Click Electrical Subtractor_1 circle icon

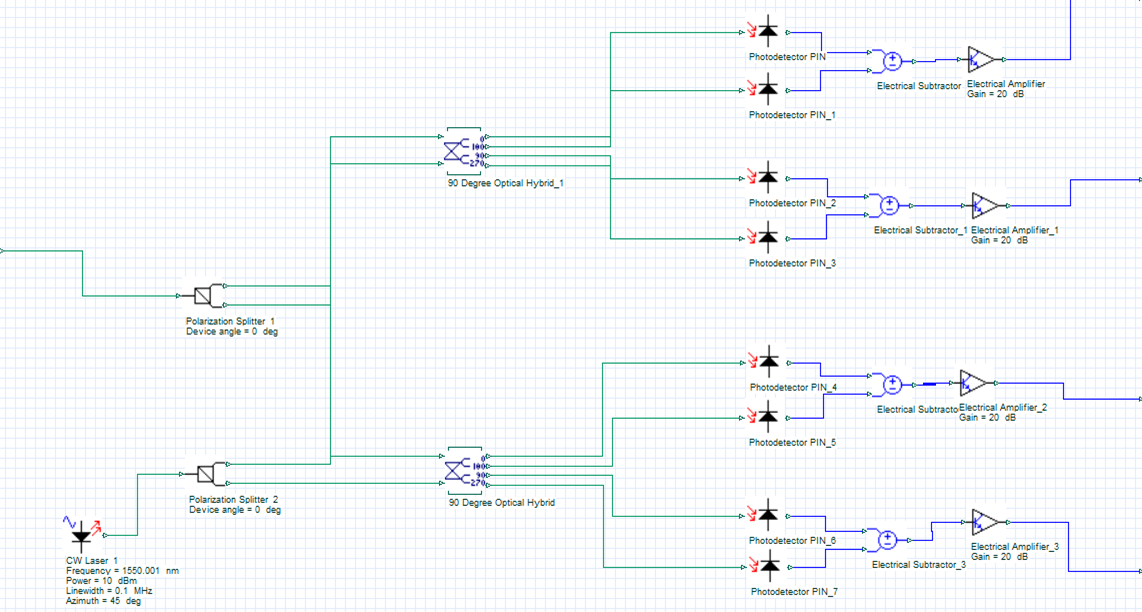pyautogui.click(x=888, y=205)
